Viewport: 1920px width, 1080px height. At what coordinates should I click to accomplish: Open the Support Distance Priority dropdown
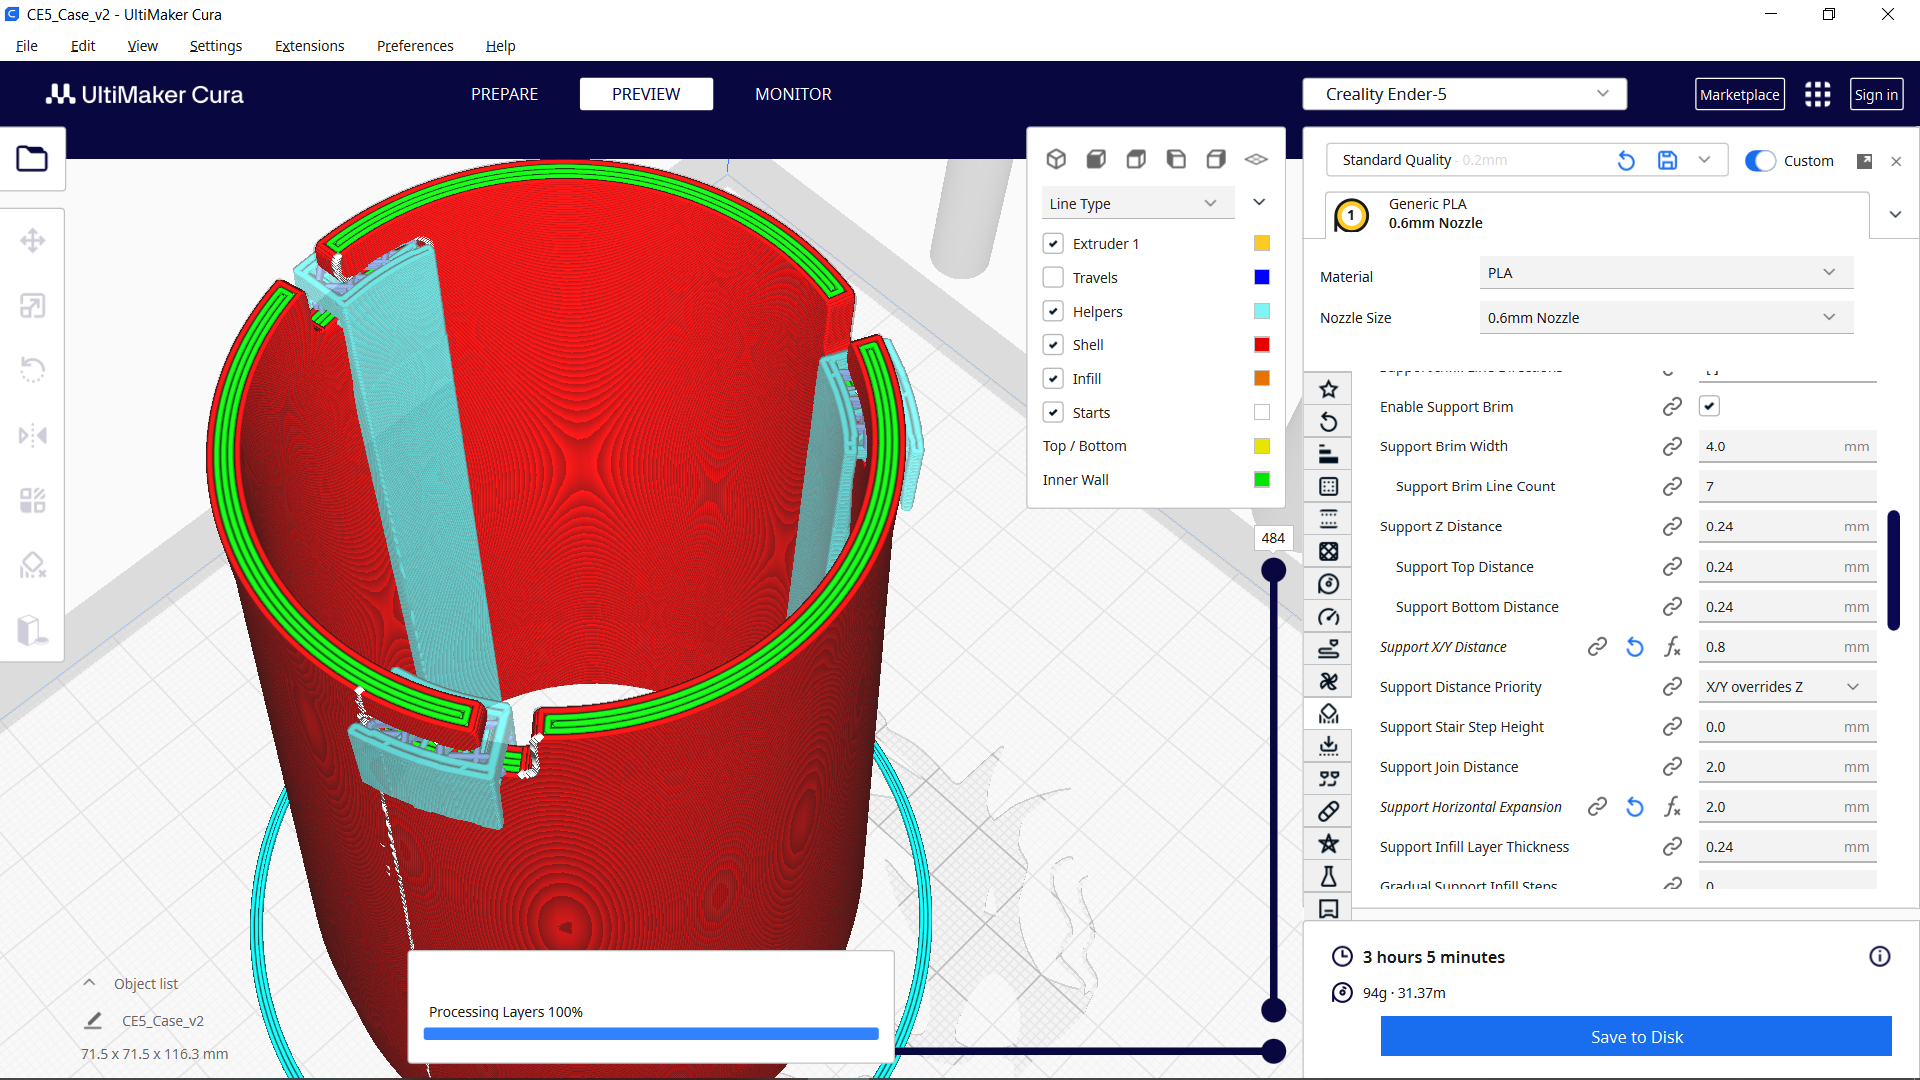(x=1786, y=686)
